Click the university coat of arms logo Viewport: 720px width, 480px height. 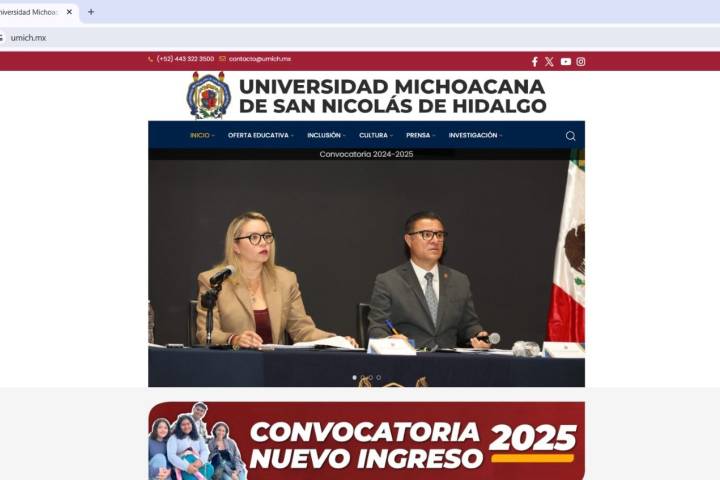(208, 96)
